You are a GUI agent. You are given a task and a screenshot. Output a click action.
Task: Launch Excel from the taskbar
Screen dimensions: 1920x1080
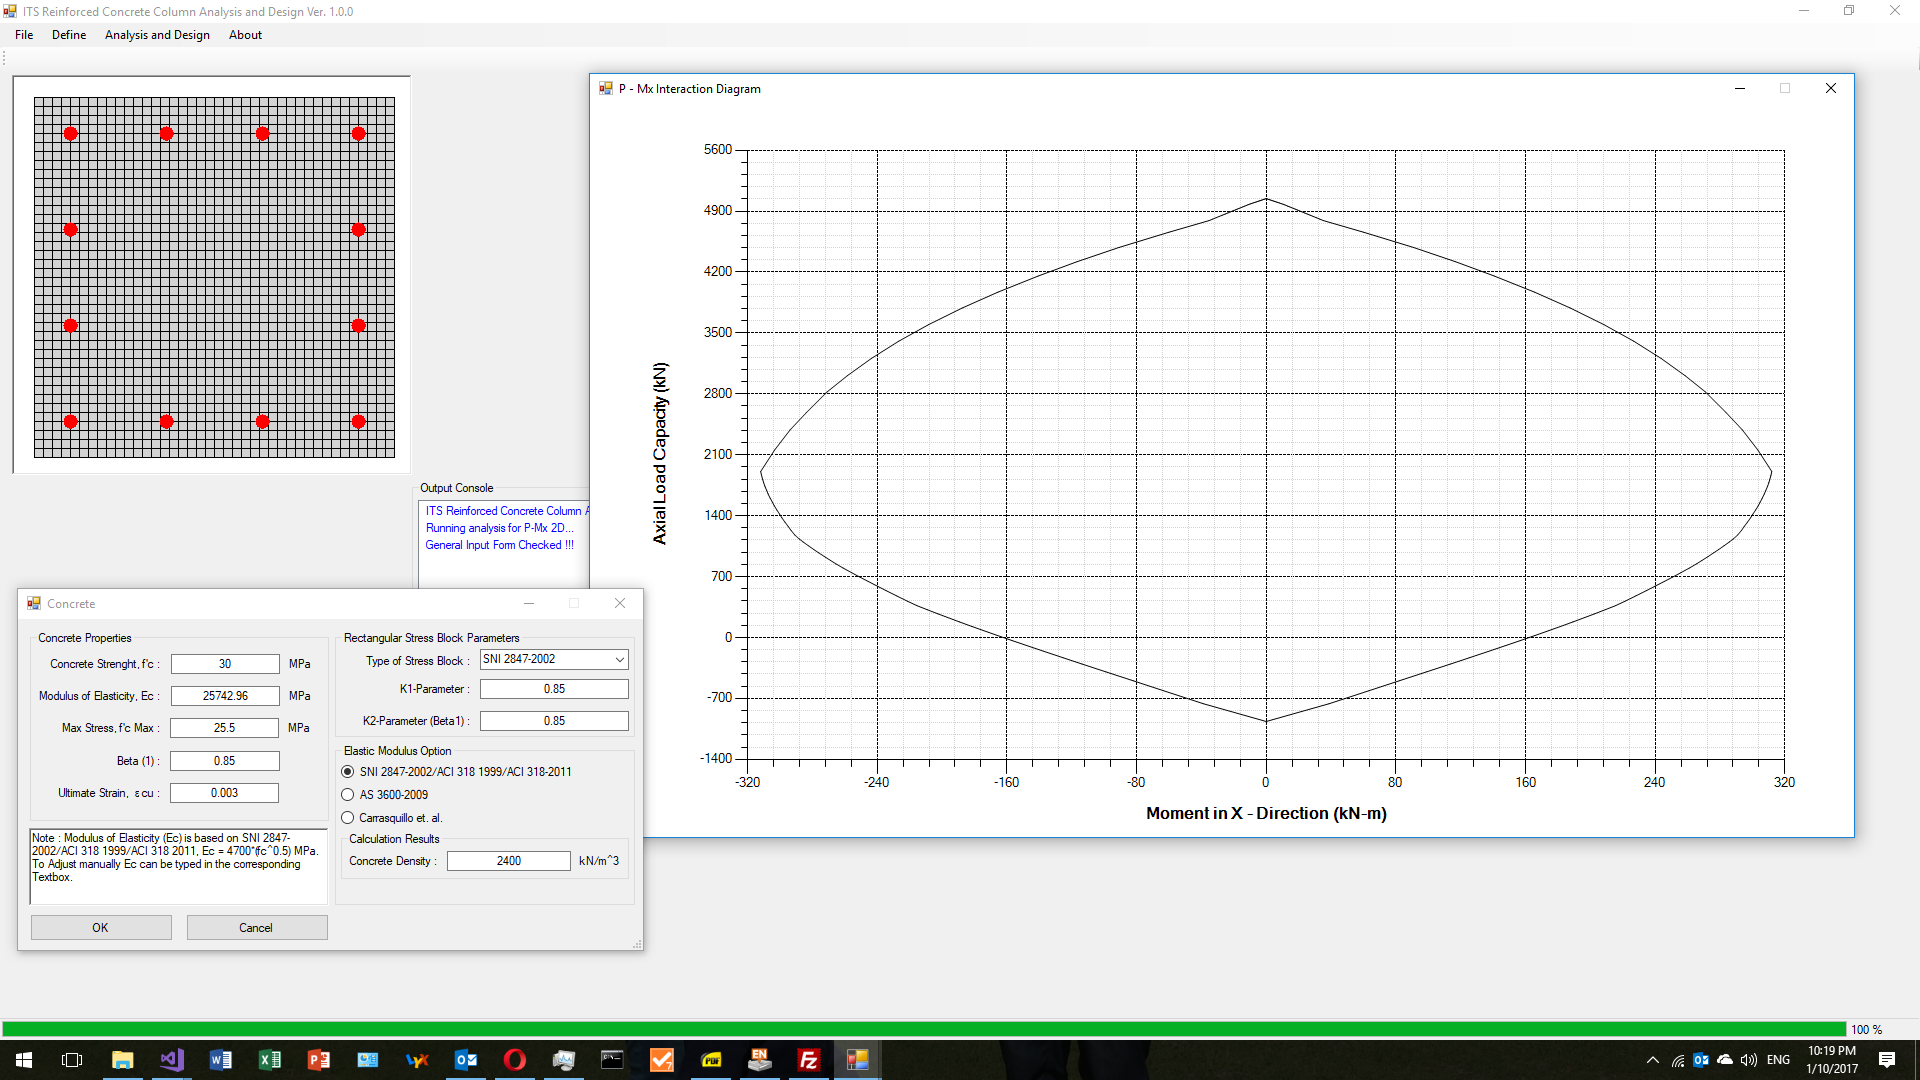(x=269, y=1060)
